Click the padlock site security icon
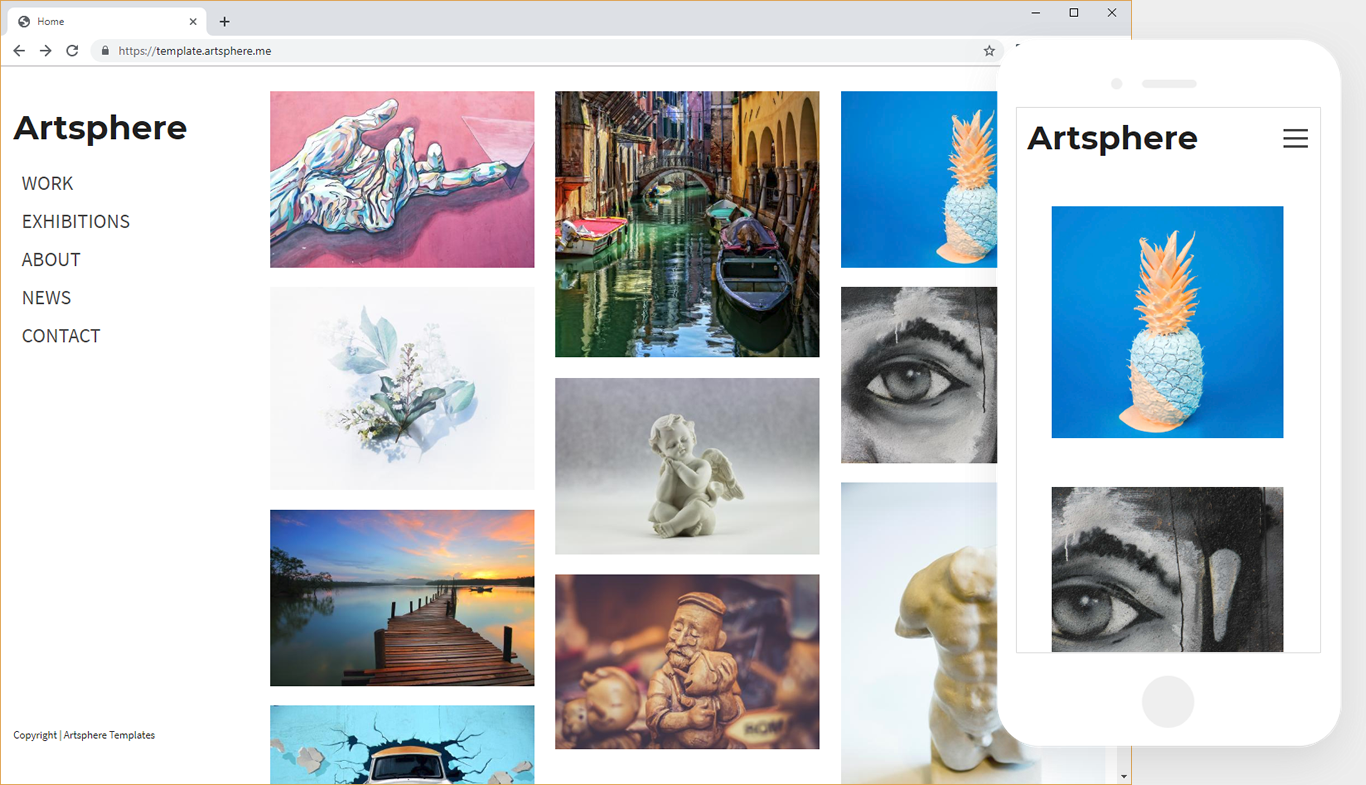The width and height of the screenshot is (1366, 785). point(104,51)
